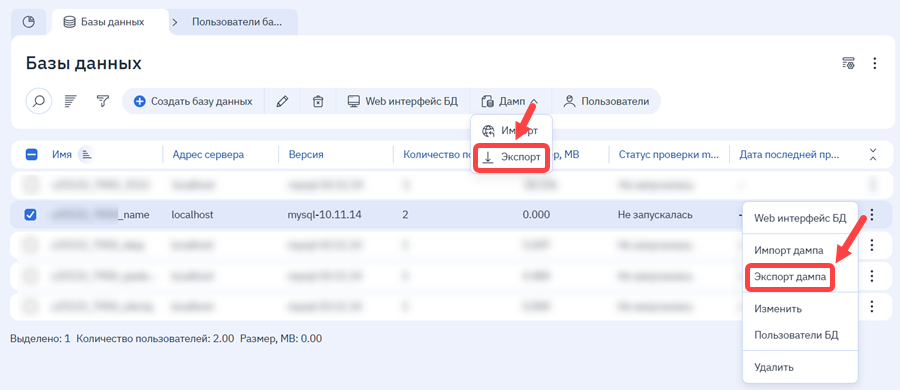Tick the checkbox of the fourth database row
Image resolution: width=900 pixels, height=390 pixels.
31,276
